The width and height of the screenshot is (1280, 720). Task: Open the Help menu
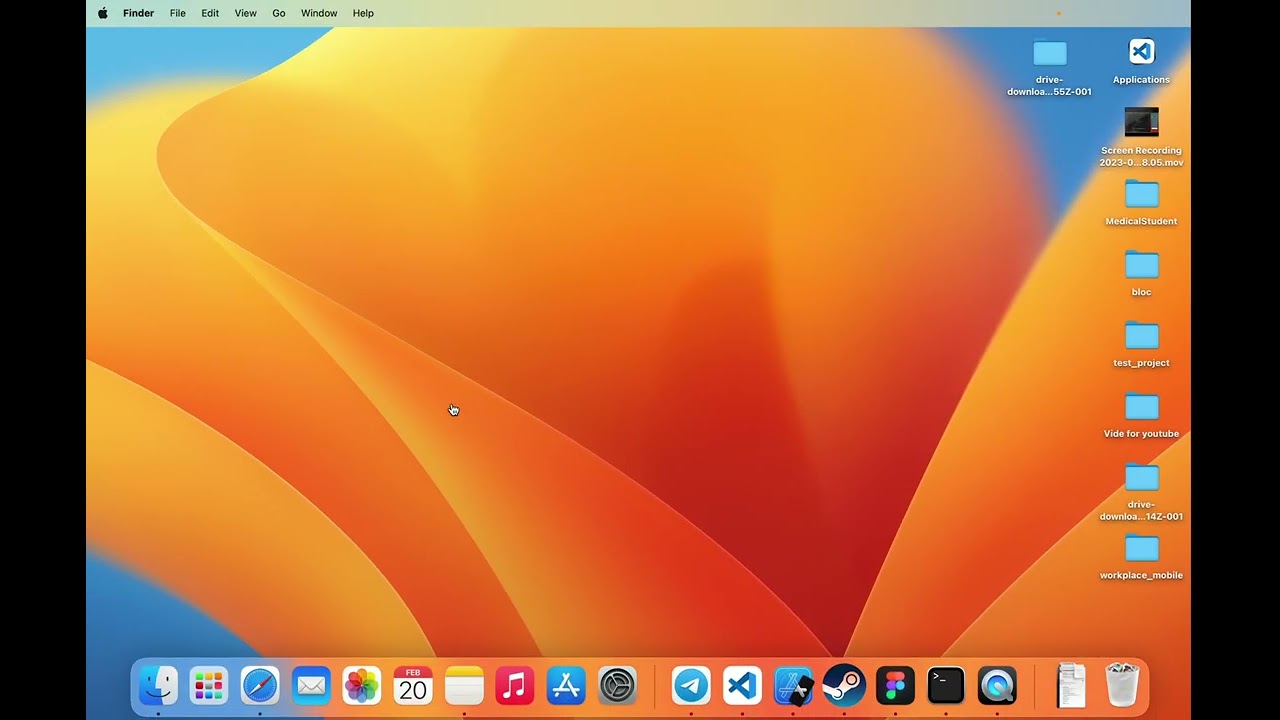(363, 13)
